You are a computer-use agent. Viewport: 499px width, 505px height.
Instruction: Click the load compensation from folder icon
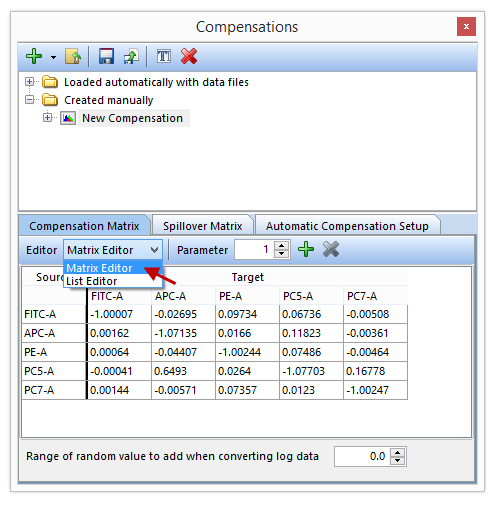tap(73, 56)
